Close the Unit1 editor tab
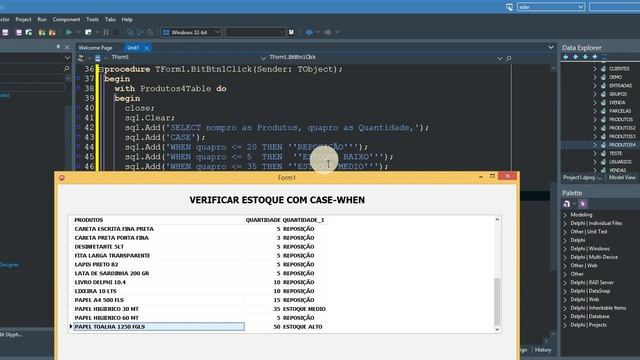This screenshot has height=360, width=640. pyautogui.click(x=147, y=48)
